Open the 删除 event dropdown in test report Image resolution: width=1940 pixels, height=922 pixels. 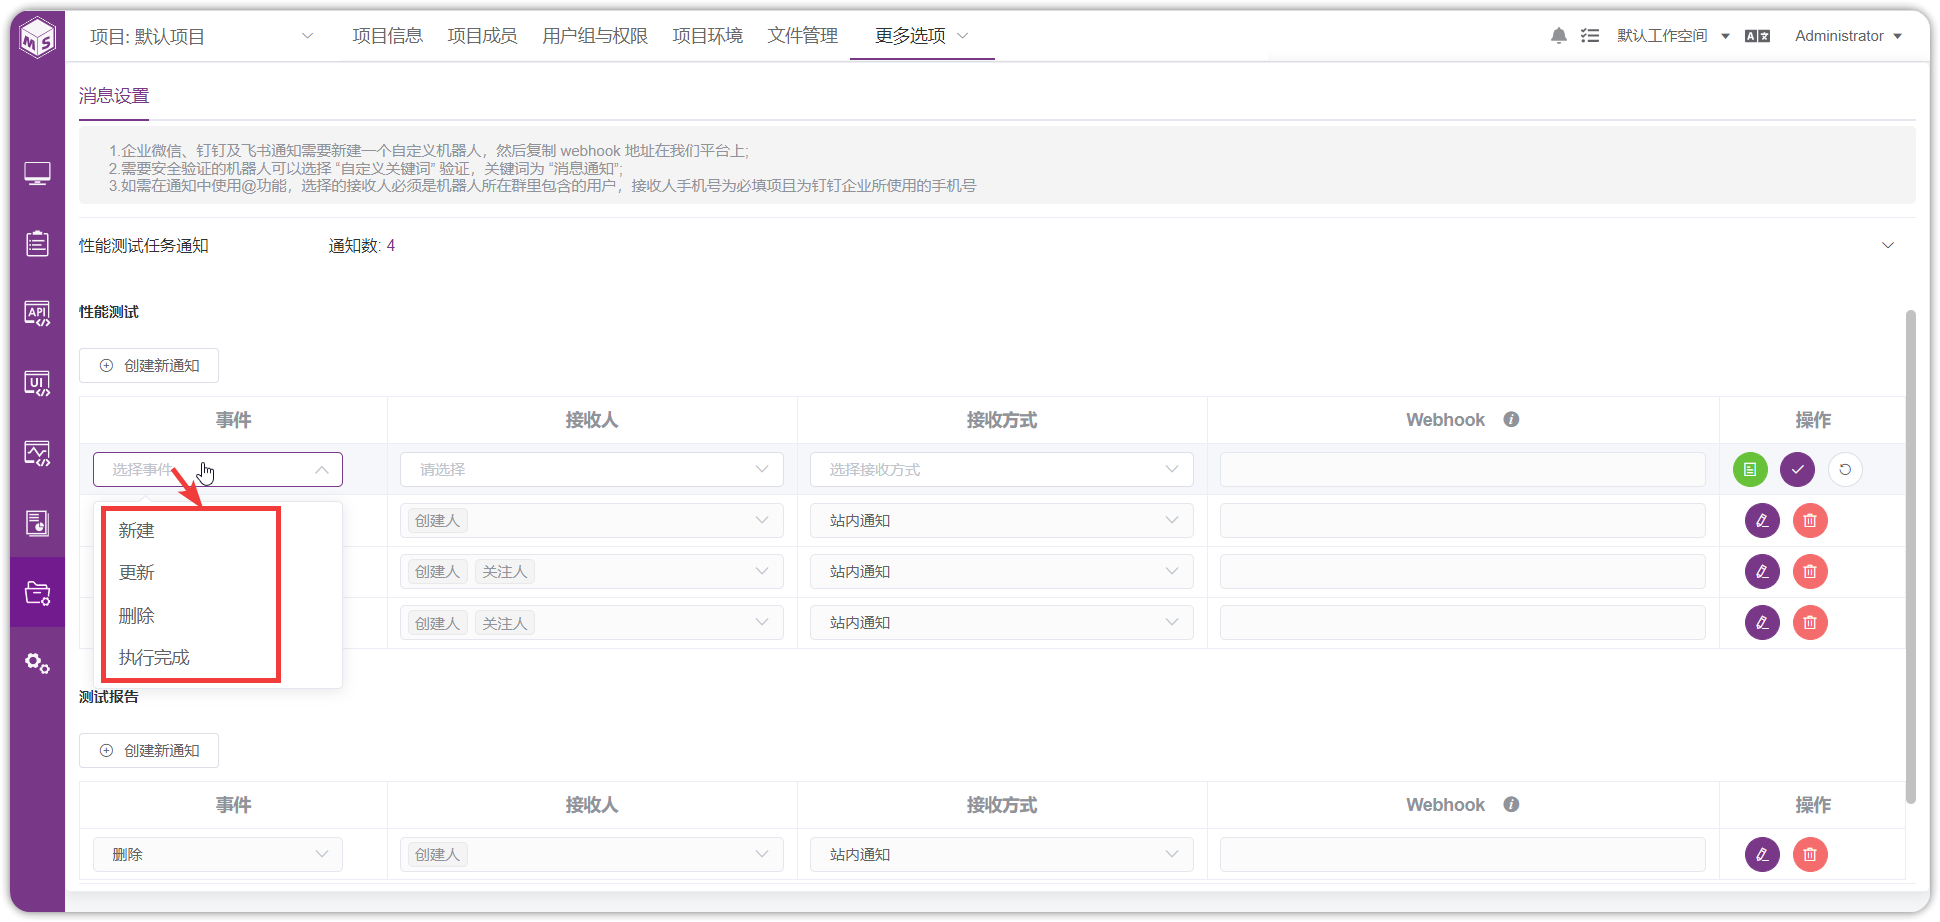coord(218,855)
